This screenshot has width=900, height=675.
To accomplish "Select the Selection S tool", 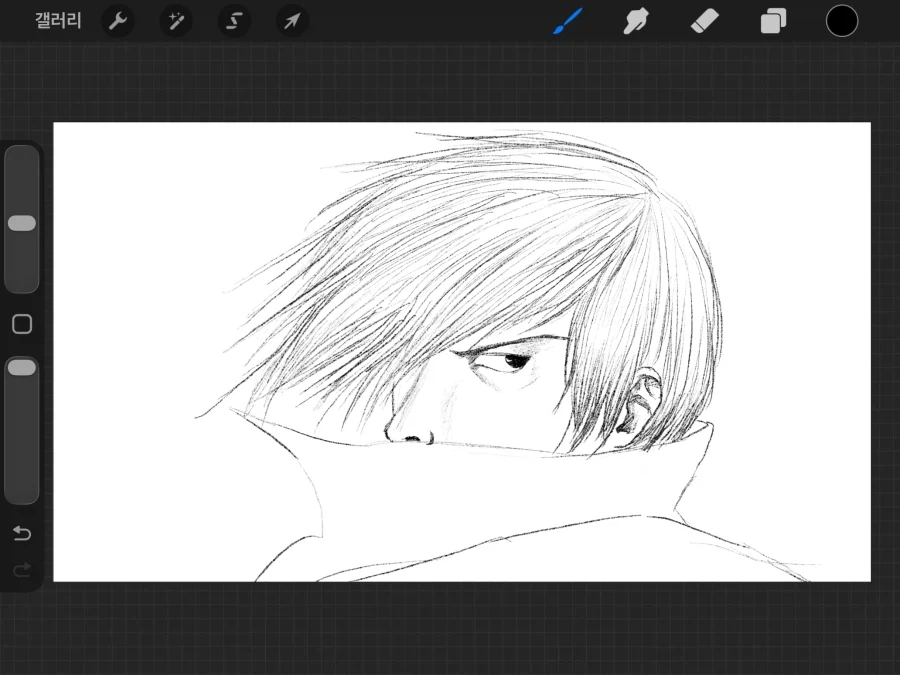I will (234, 21).
